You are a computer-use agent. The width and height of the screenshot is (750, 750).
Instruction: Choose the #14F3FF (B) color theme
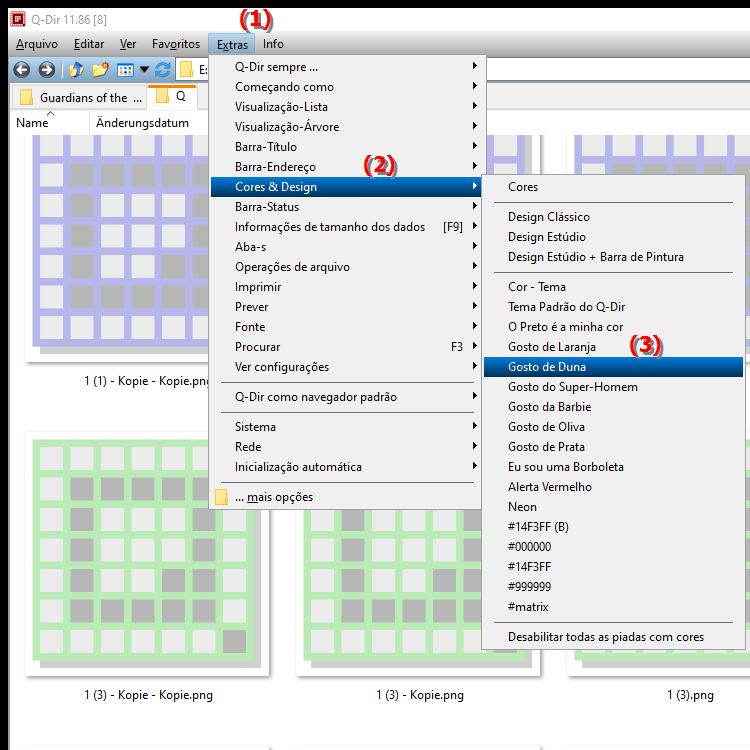coord(613,527)
